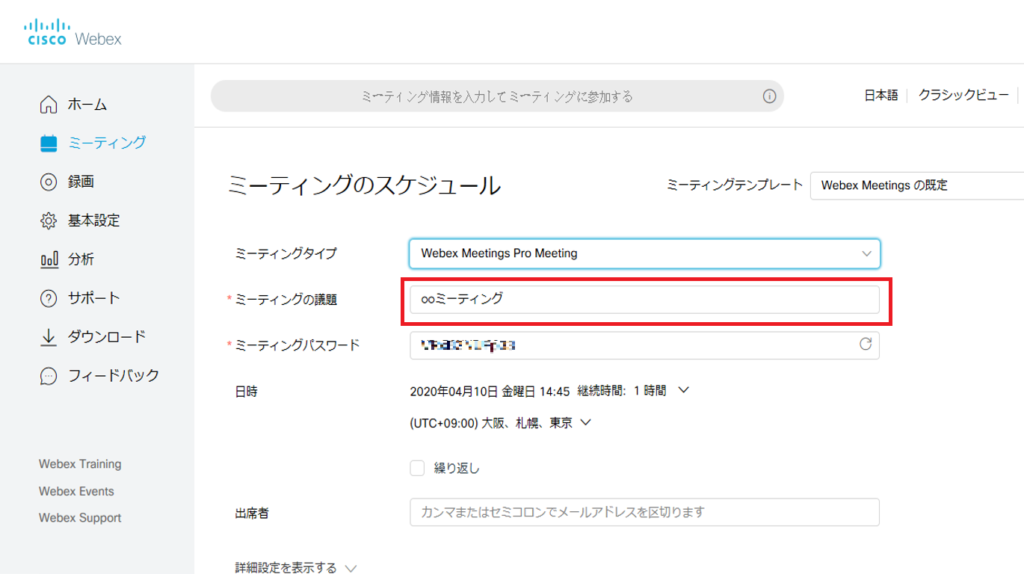Click the calendar icon beside ミーティング
Screen dimensions: 1024x574
(48, 143)
